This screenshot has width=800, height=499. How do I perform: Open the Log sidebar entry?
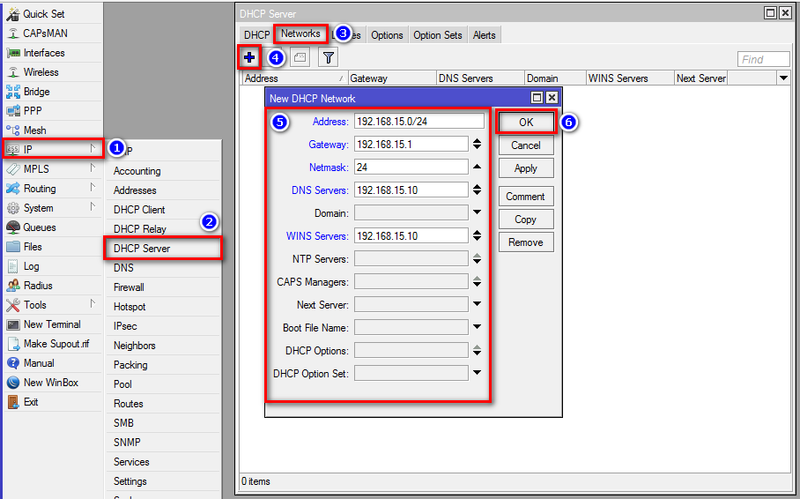pos(32,266)
